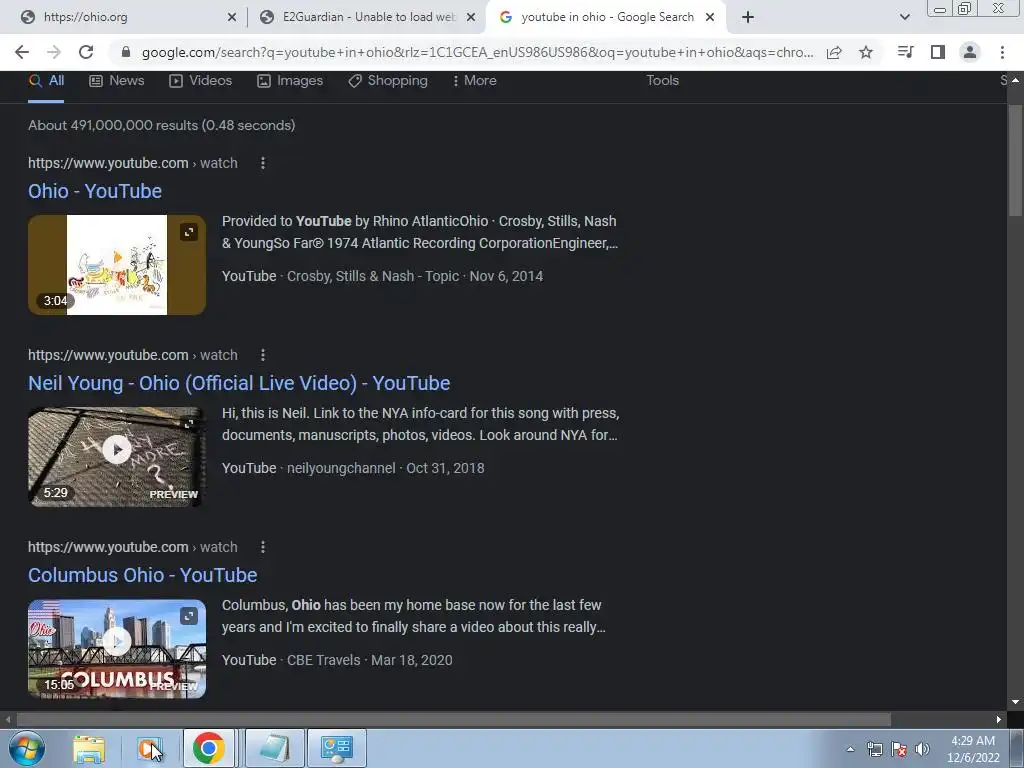Bookmark this page with the star icon
This screenshot has height=768, width=1024.
pyautogui.click(x=866, y=52)
